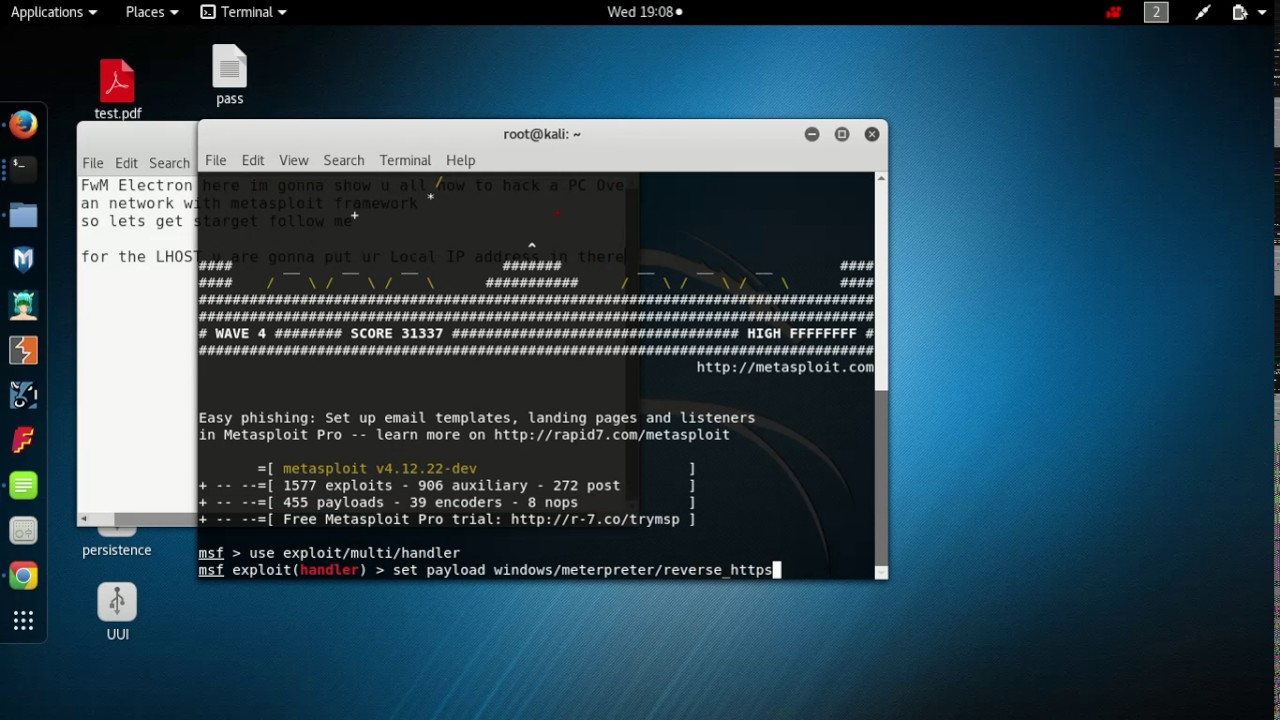Image resolution: width=1280 pixels, height=720 pixels.
Task: Click the http://rapid7.com/metasploit URL
Action: [x=611, y=435]
